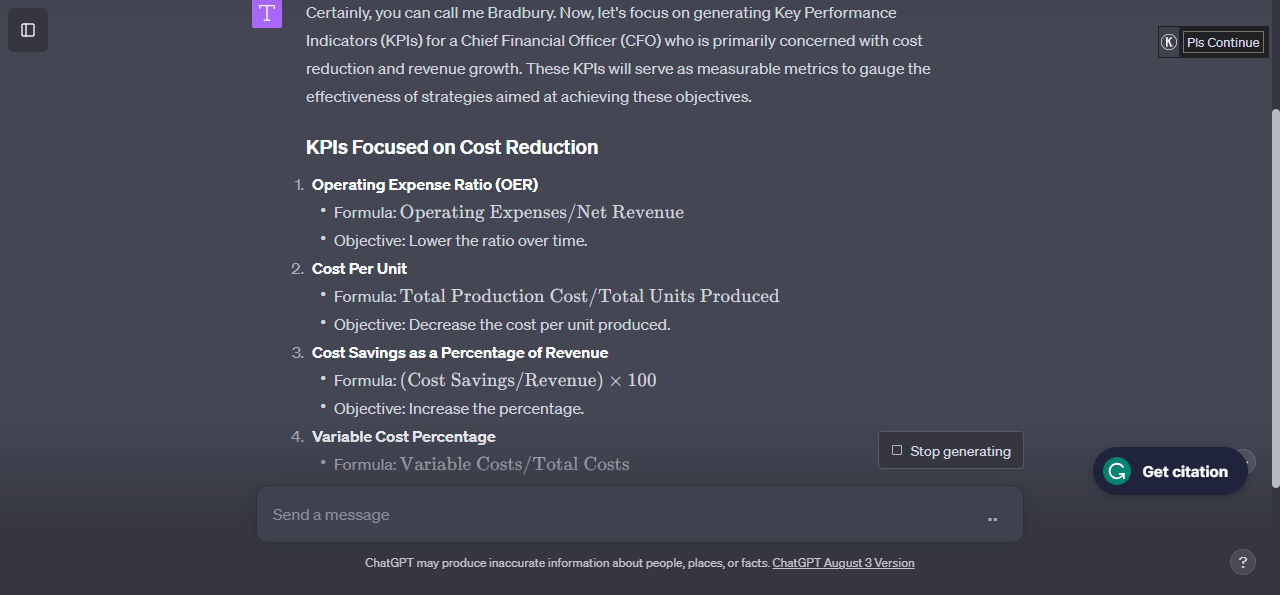Stop generating the response
Viewport: 1280px width, 595px height.
pyautogui.click(x=951, y=450)
